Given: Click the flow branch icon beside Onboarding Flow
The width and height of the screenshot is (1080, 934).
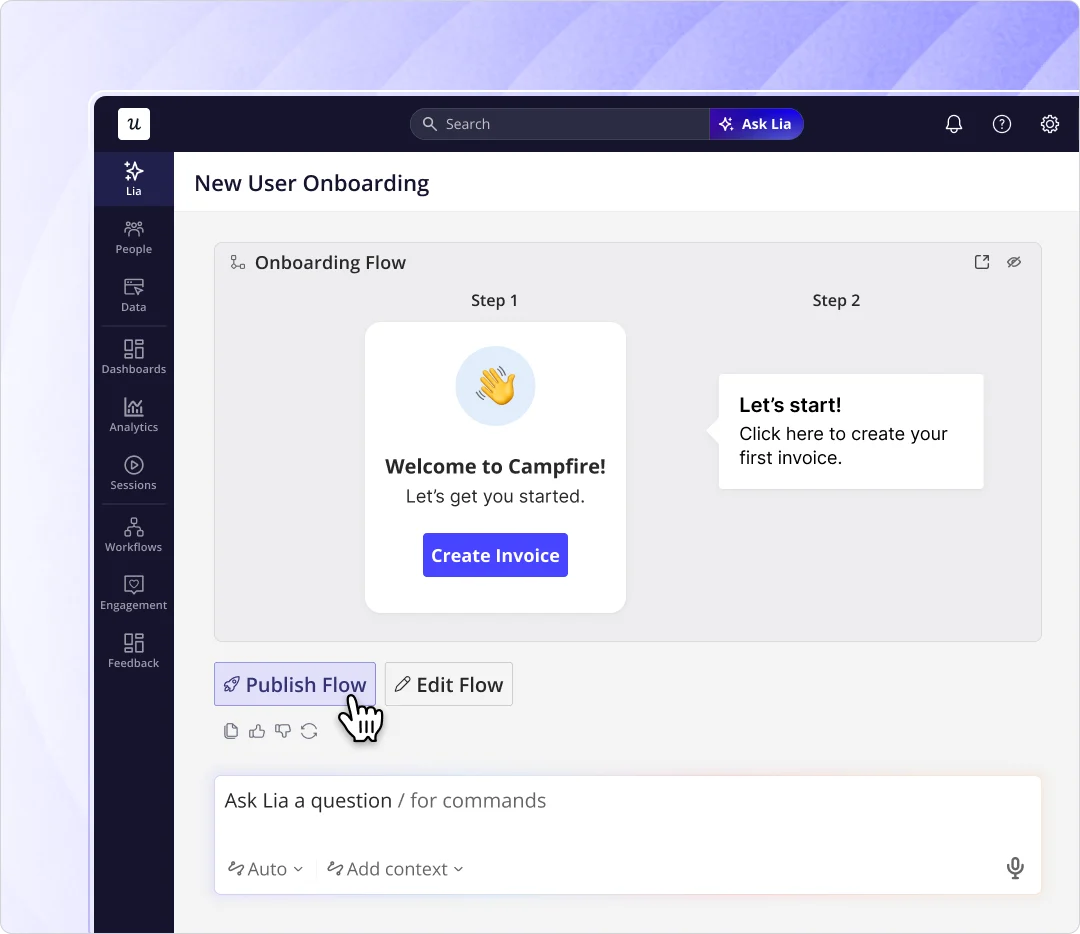Looking at the screenshot, I should point(238,262).
